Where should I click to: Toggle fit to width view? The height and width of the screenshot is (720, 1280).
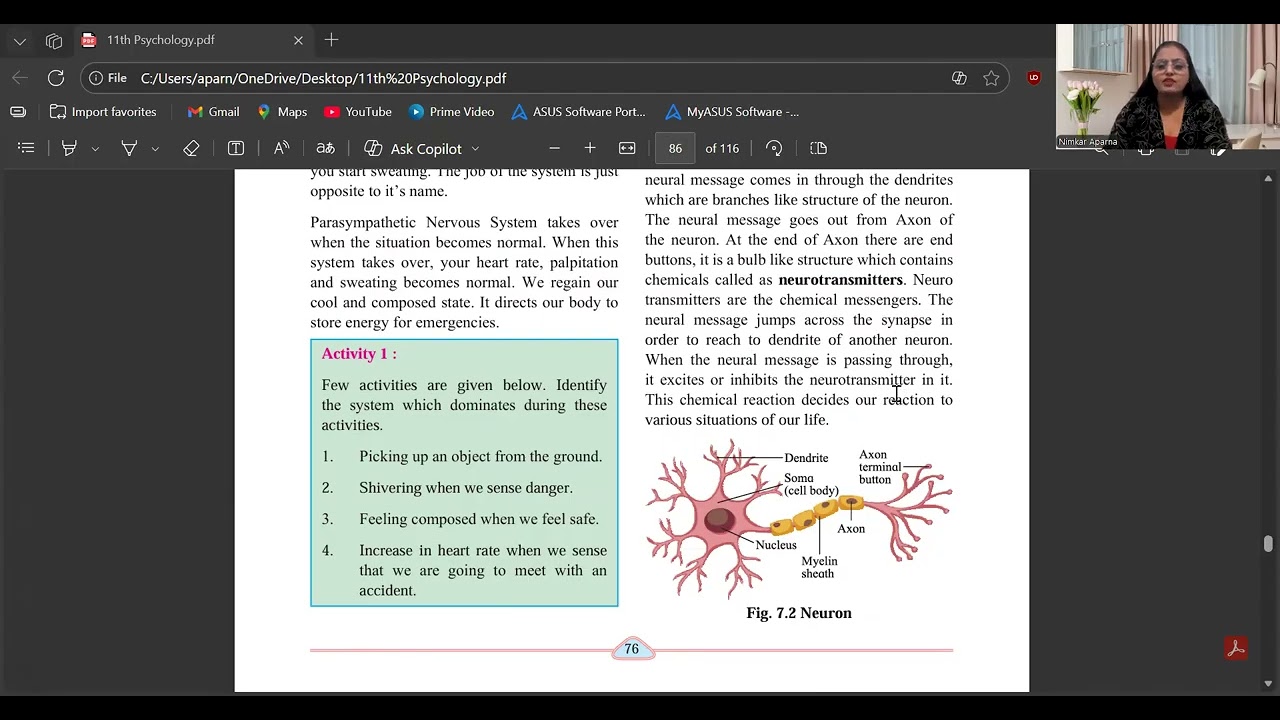(627, 148)
